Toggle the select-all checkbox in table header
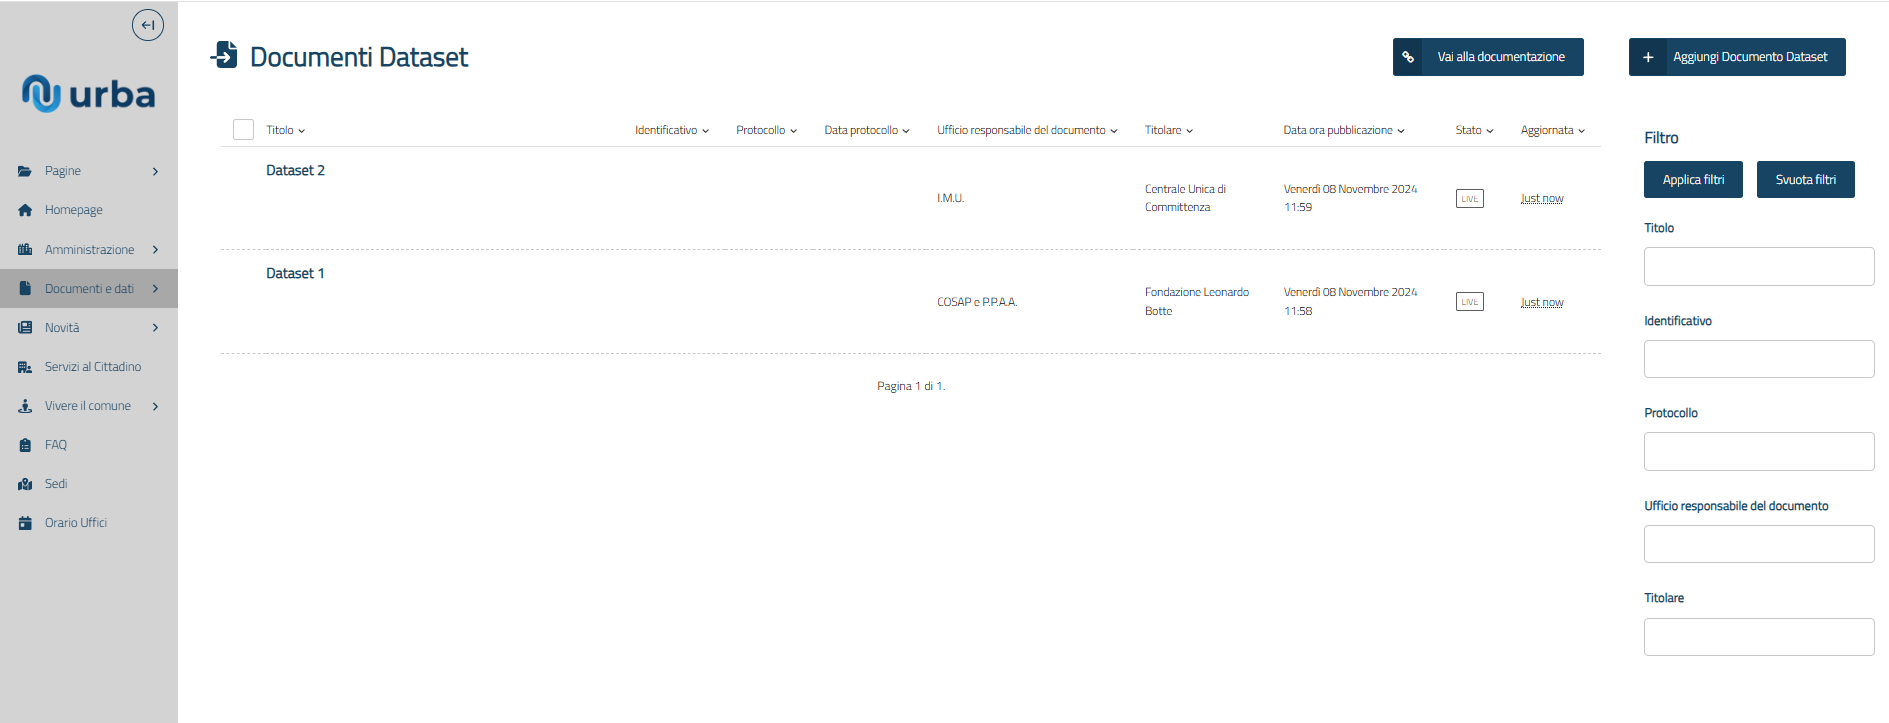 click(x=243, y=130)
